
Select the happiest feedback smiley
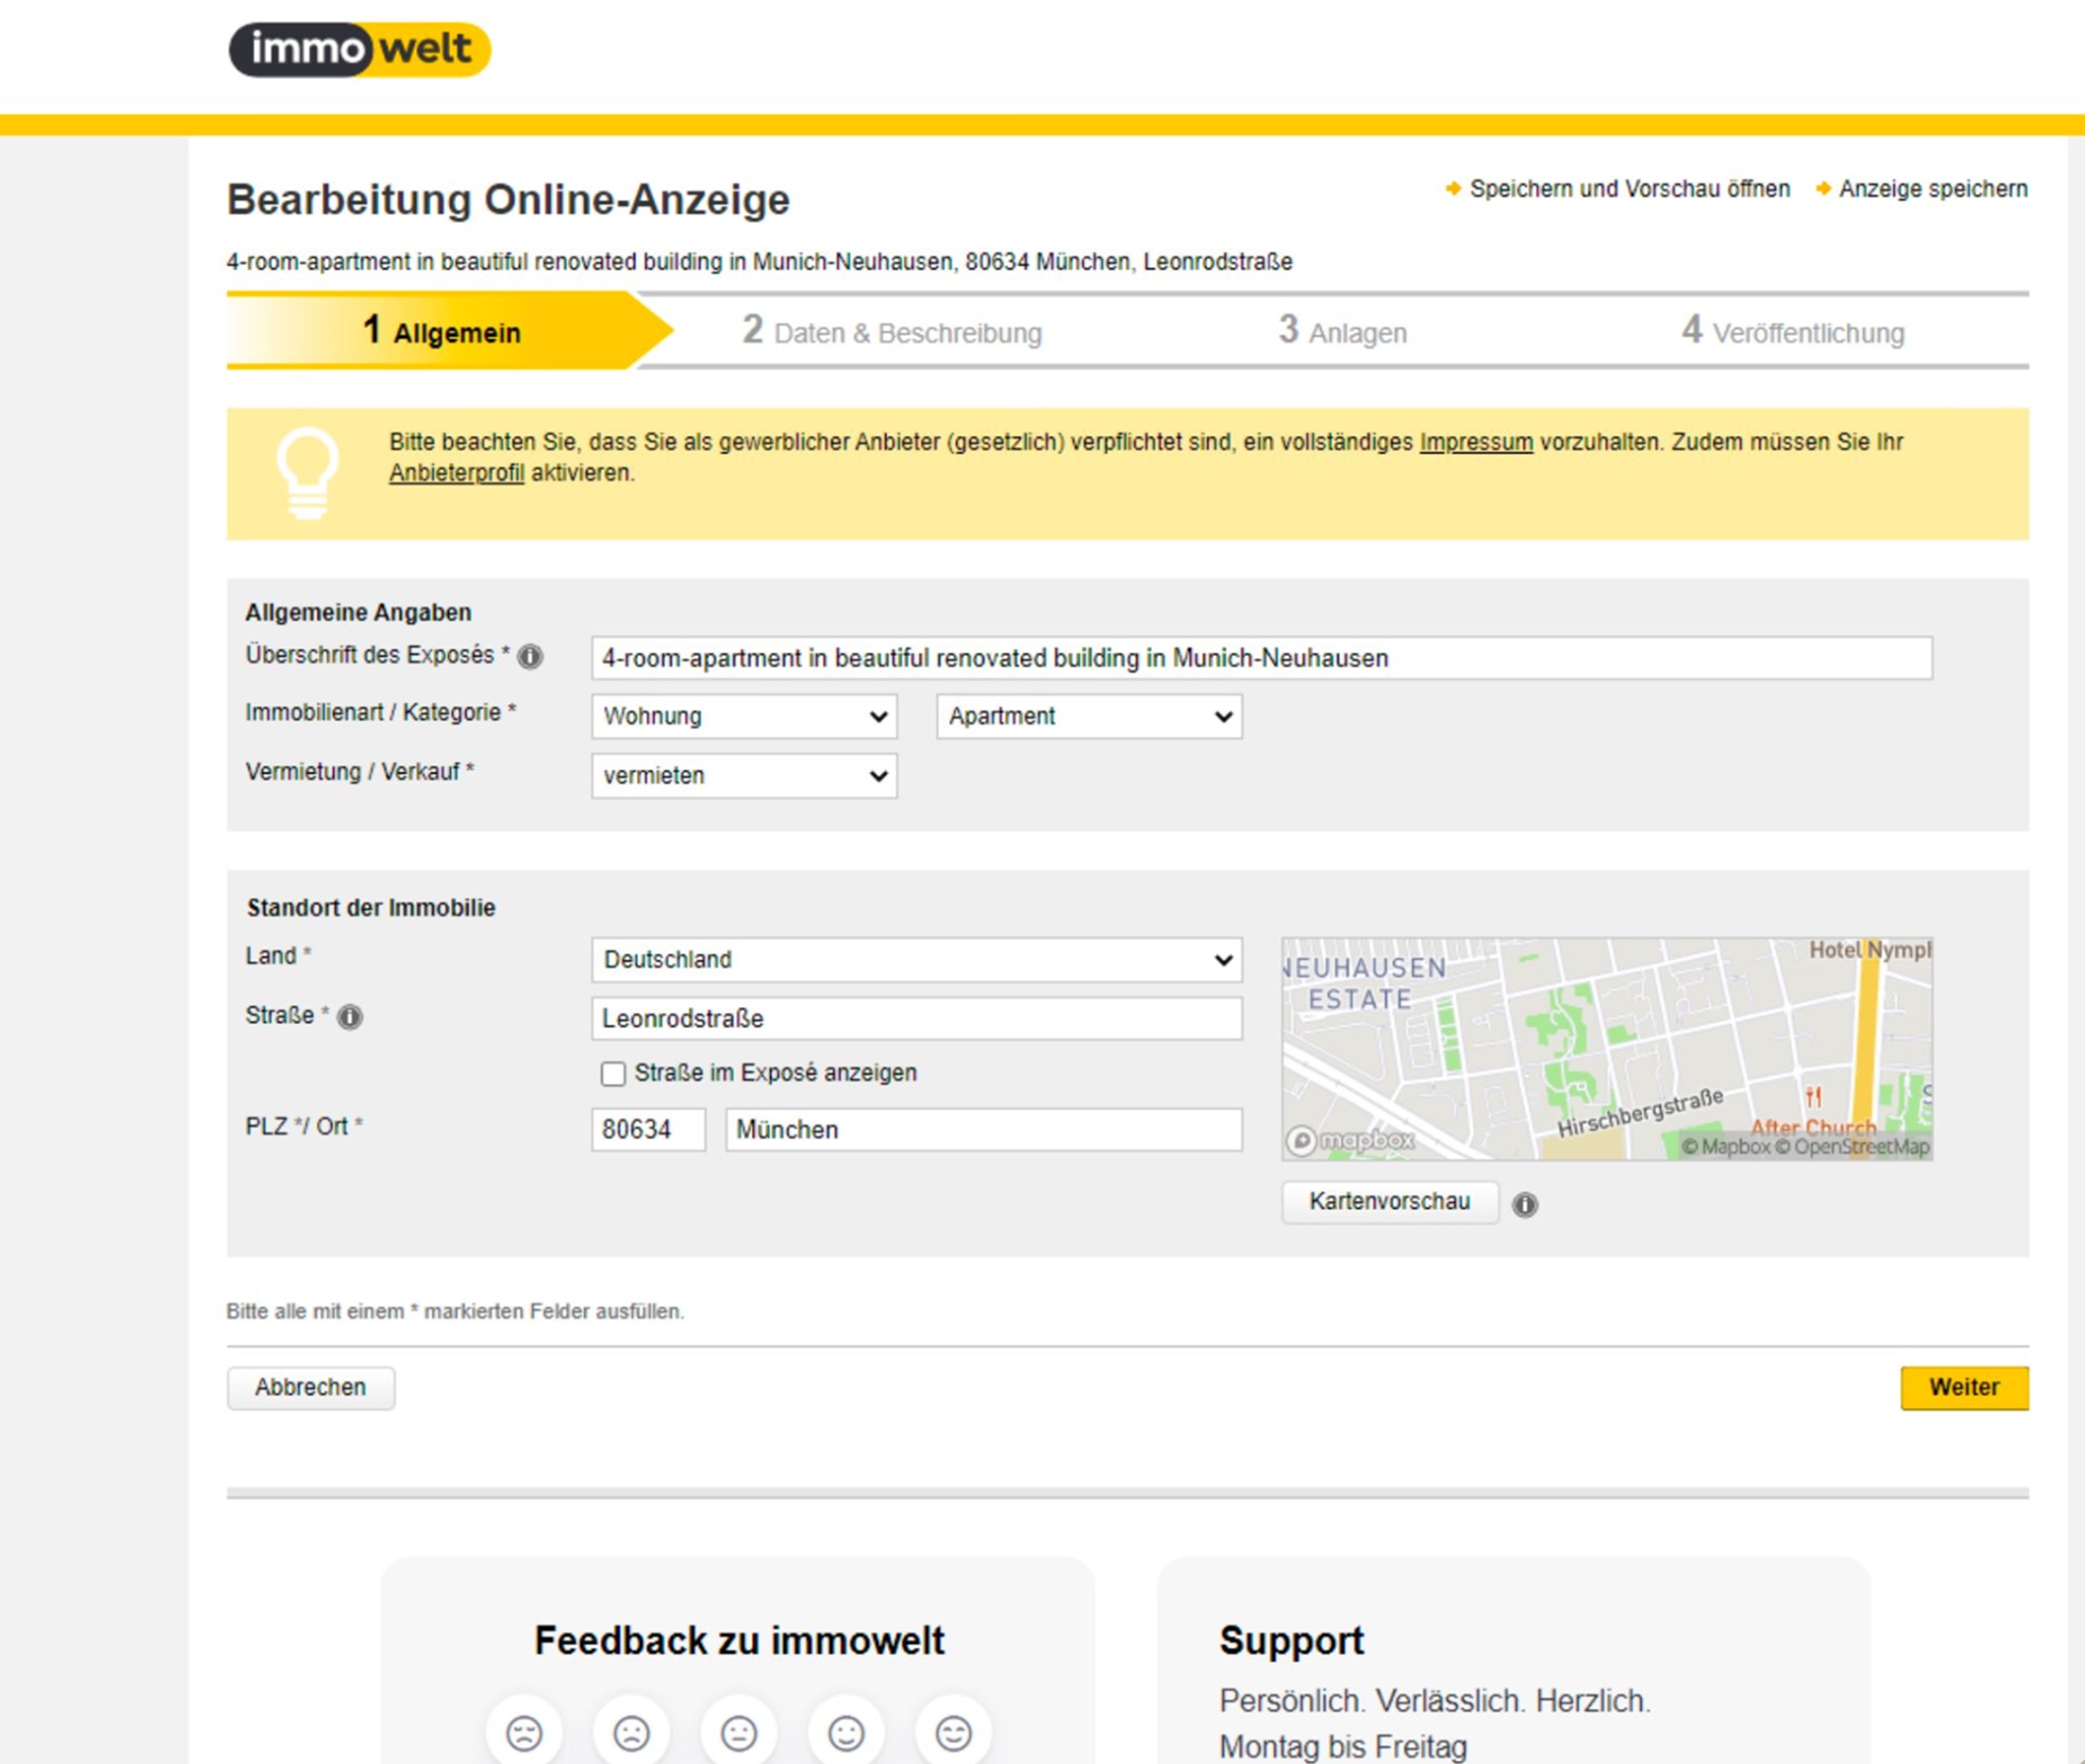tap(953, 1732)
